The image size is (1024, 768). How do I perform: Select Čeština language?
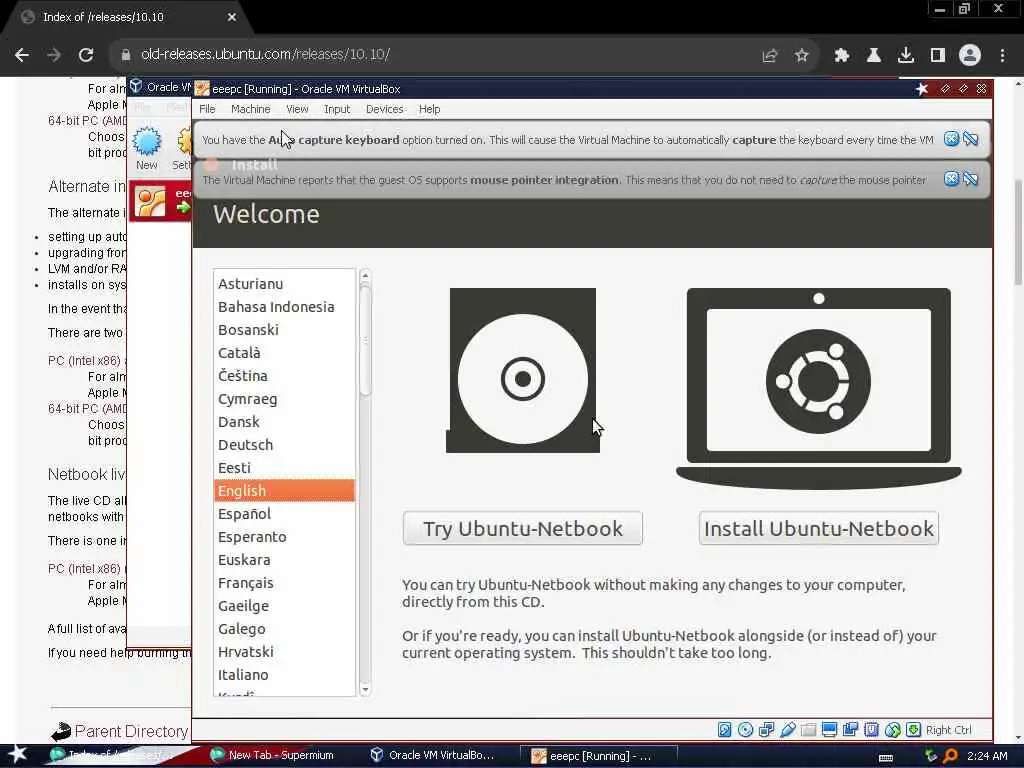click(x=285, y=376)
